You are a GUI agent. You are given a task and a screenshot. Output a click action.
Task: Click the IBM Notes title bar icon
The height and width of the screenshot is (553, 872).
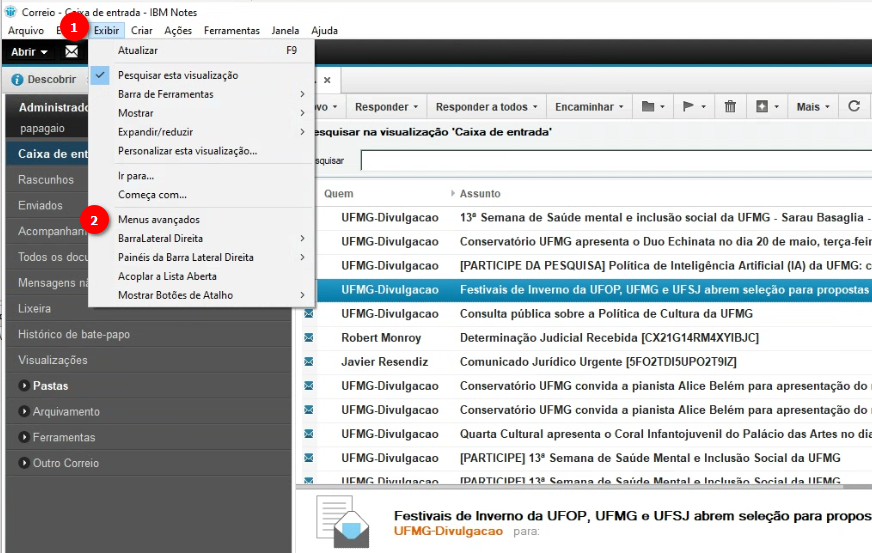tap(11, 12)
